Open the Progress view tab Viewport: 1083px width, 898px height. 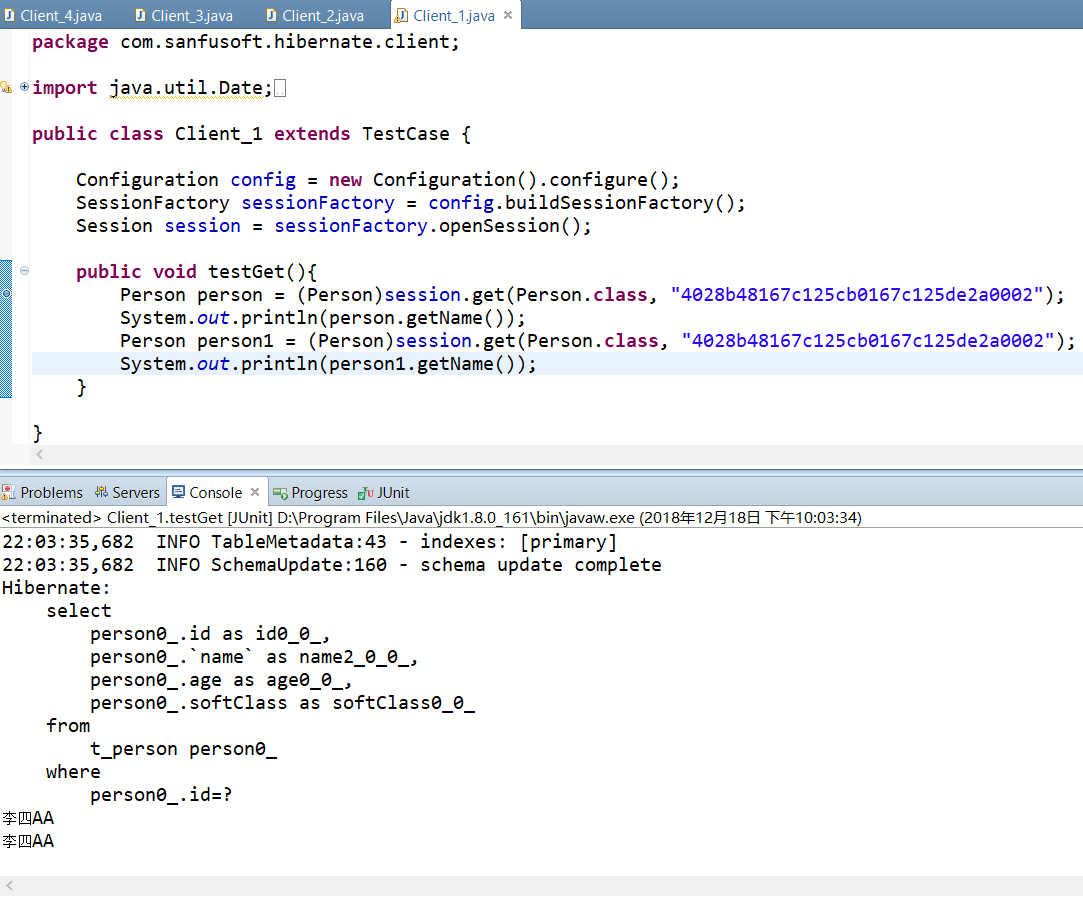[311, 493]
